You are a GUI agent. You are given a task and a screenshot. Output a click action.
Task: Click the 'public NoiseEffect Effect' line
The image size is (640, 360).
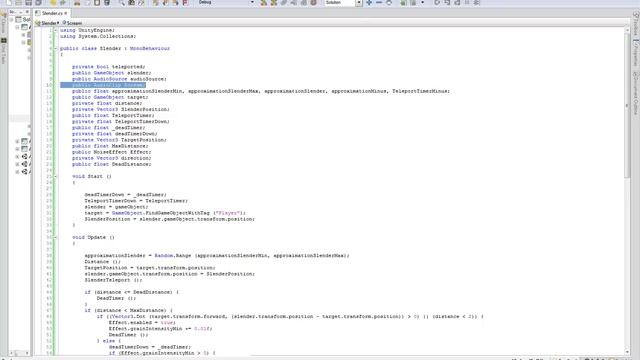(x=111, y=152)
